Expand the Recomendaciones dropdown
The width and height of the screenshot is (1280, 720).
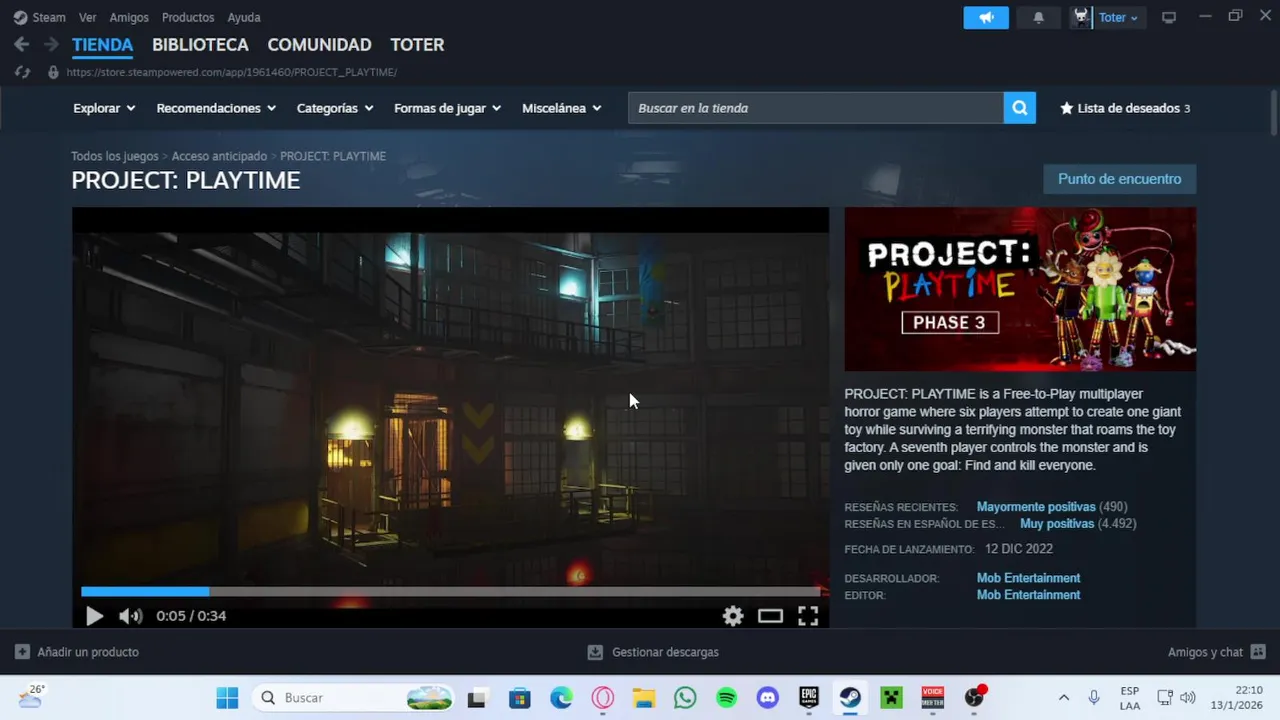[215, 108]
